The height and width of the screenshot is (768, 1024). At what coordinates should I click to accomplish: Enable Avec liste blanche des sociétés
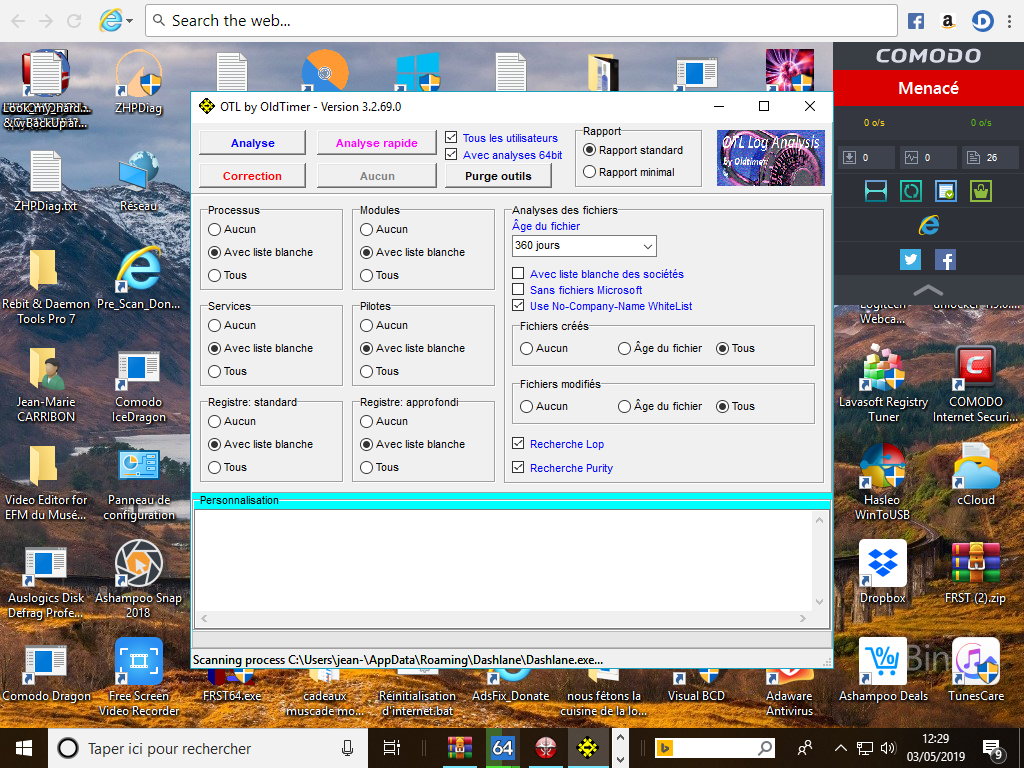click(x=518, y=273)
